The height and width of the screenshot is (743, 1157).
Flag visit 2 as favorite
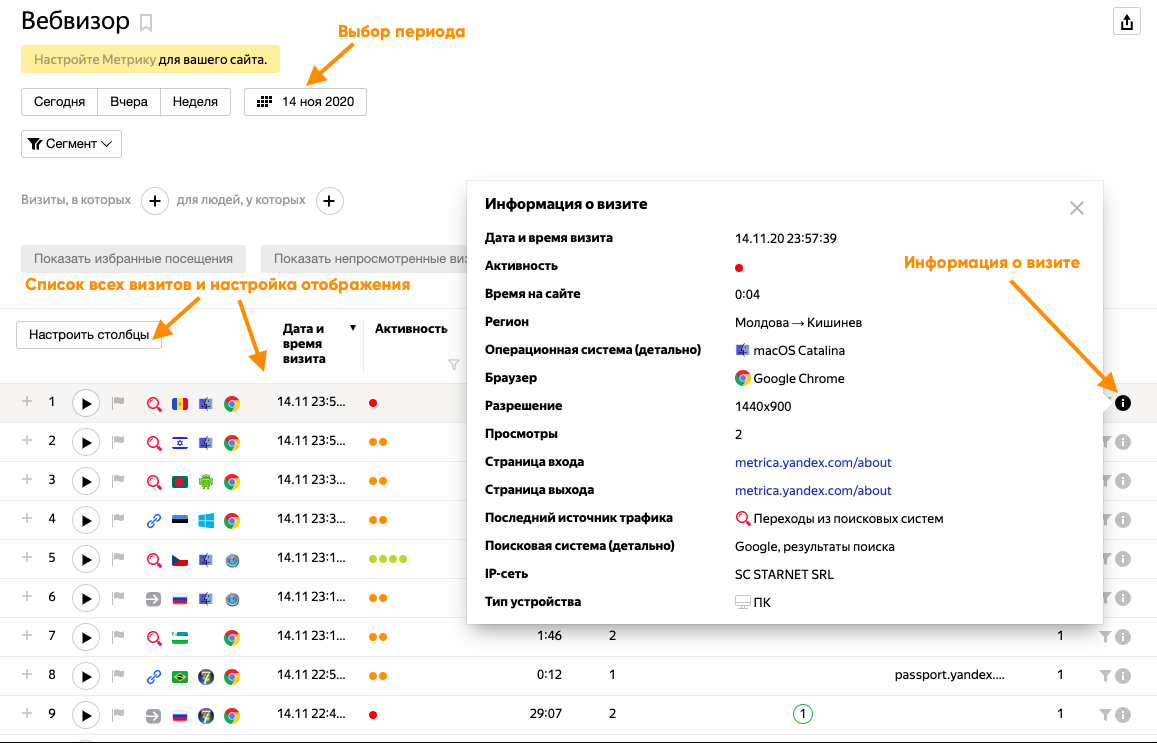(x=118, y=442)
